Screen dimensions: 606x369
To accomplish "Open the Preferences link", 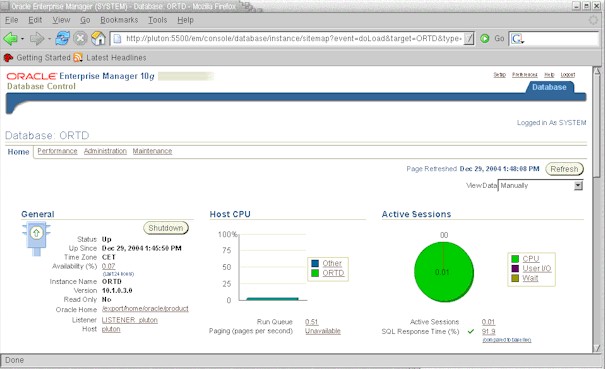I will [524, 75].
